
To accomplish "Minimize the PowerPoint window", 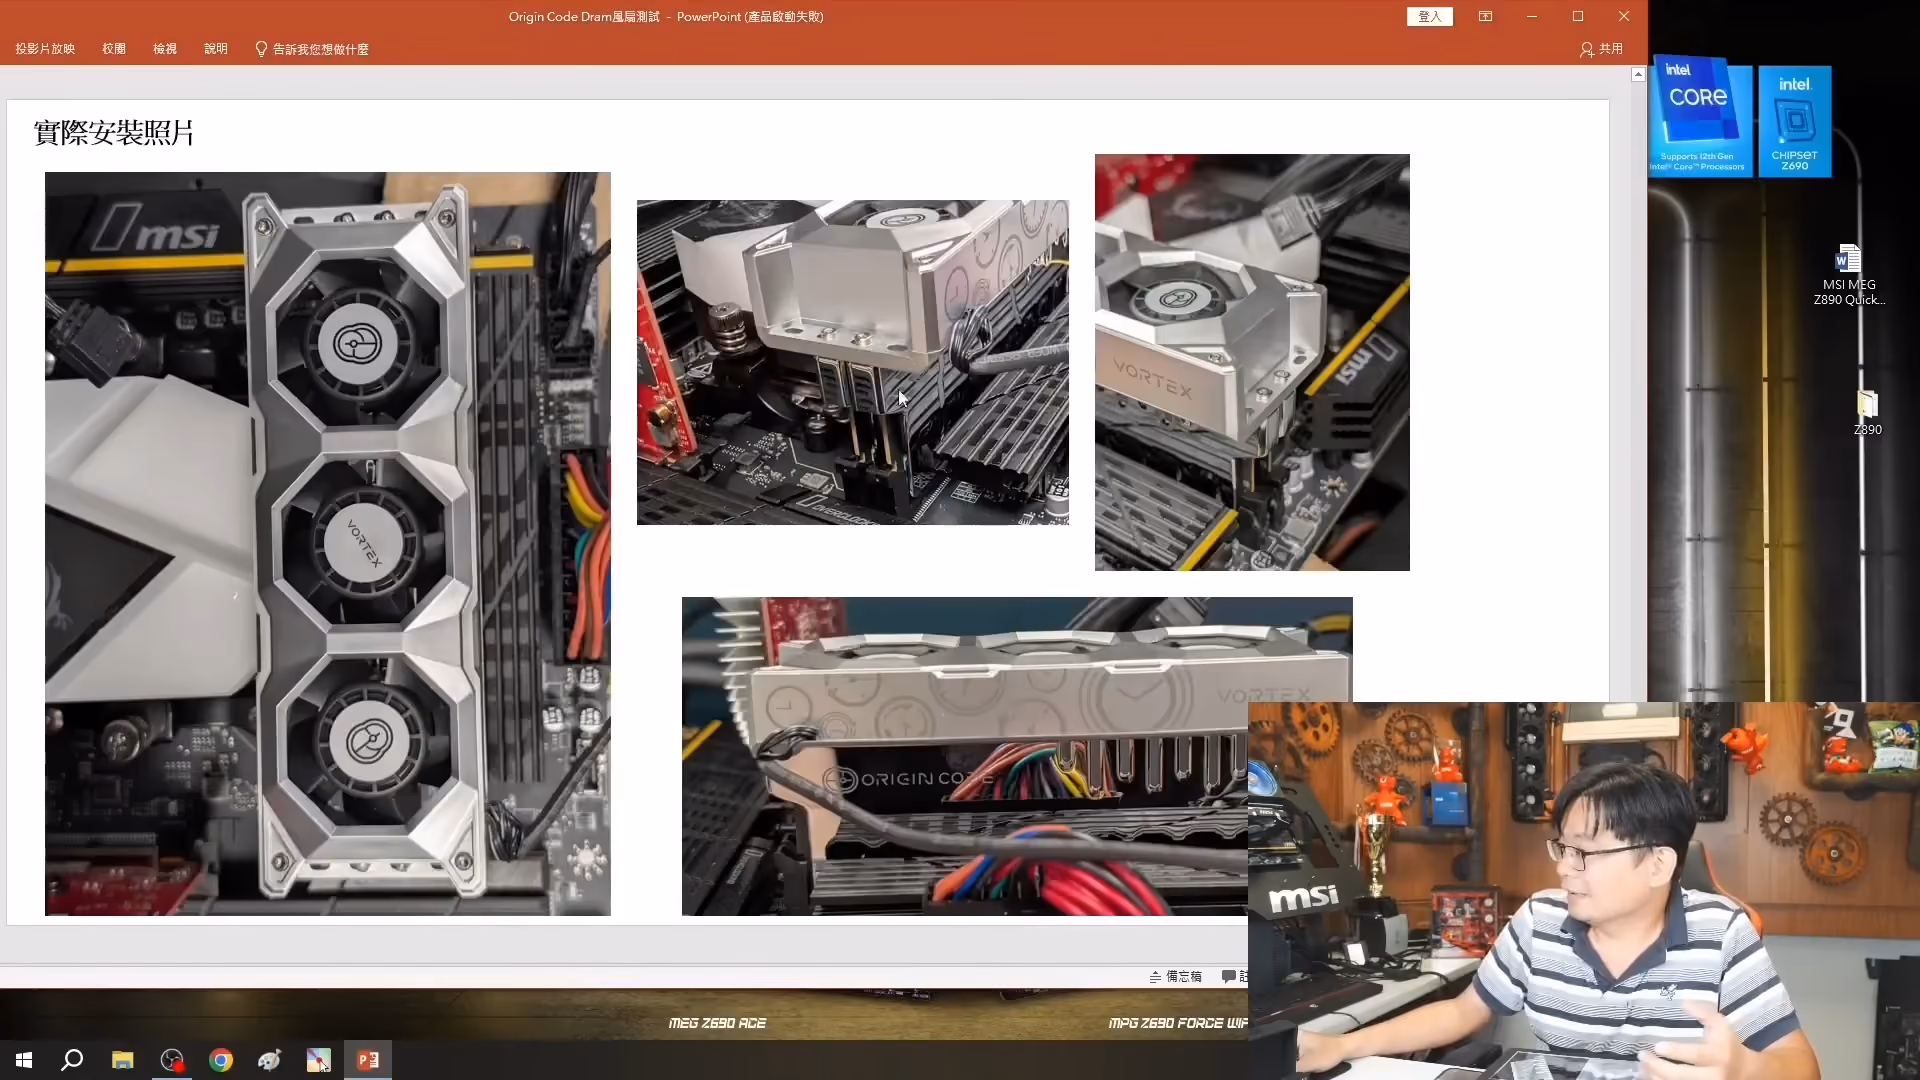I will click(1531, 17).
